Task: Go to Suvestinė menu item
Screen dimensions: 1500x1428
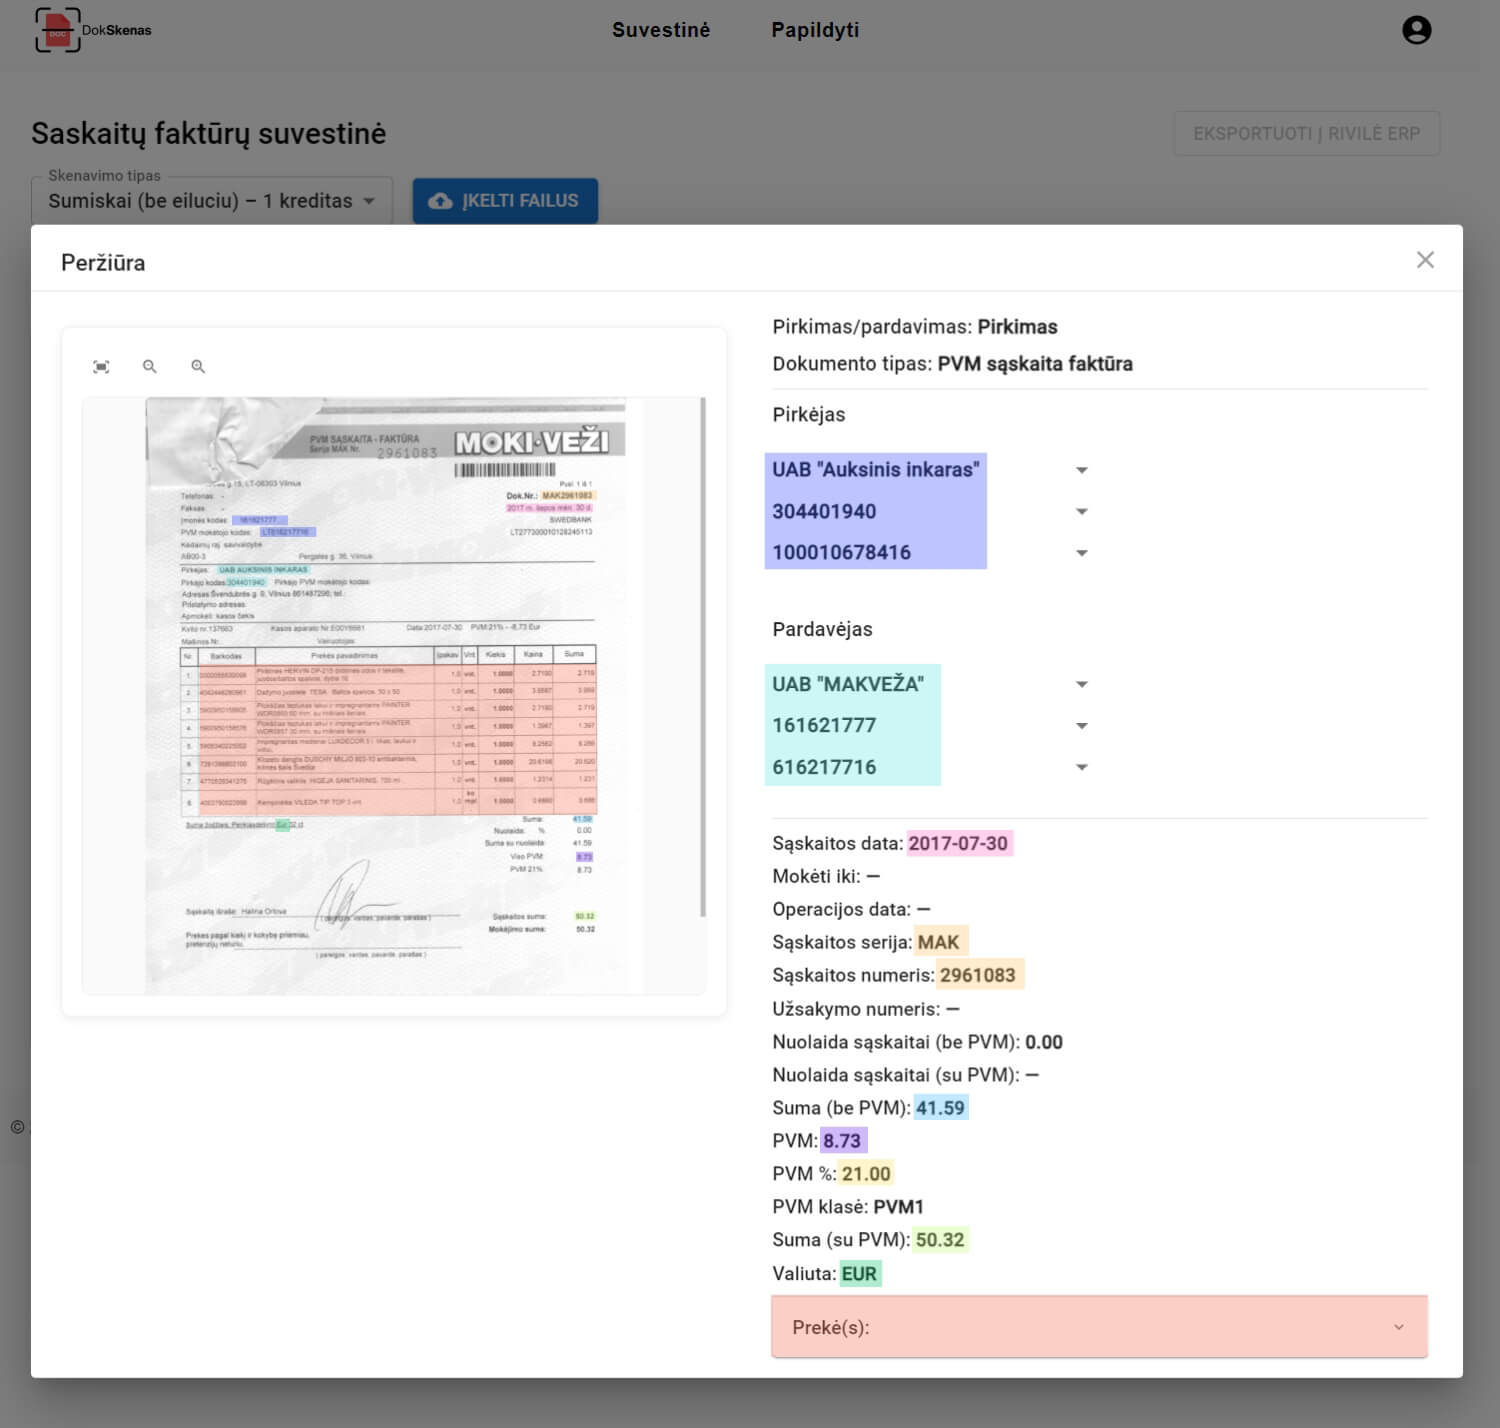Action: tap(661, 30)
